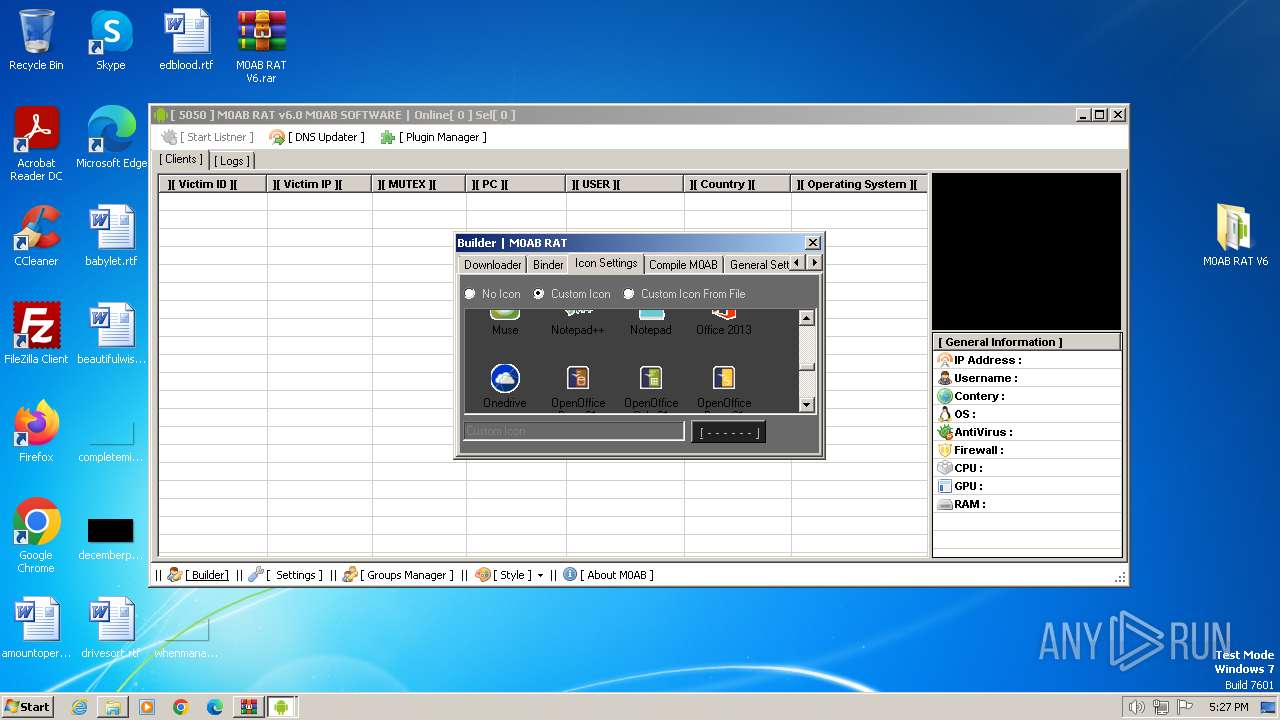Open the Logs tab
The height and width of the screenshot is (720, 1280).
coord(231,160)
